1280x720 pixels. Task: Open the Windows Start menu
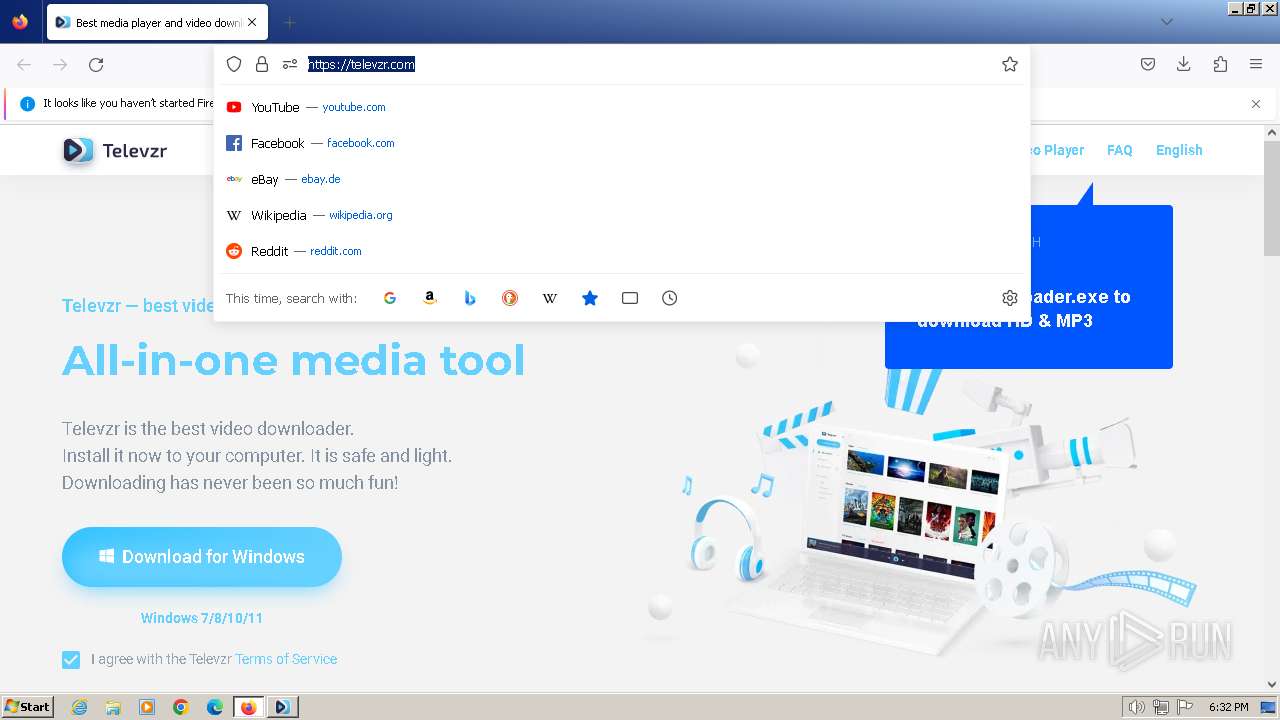27,707
